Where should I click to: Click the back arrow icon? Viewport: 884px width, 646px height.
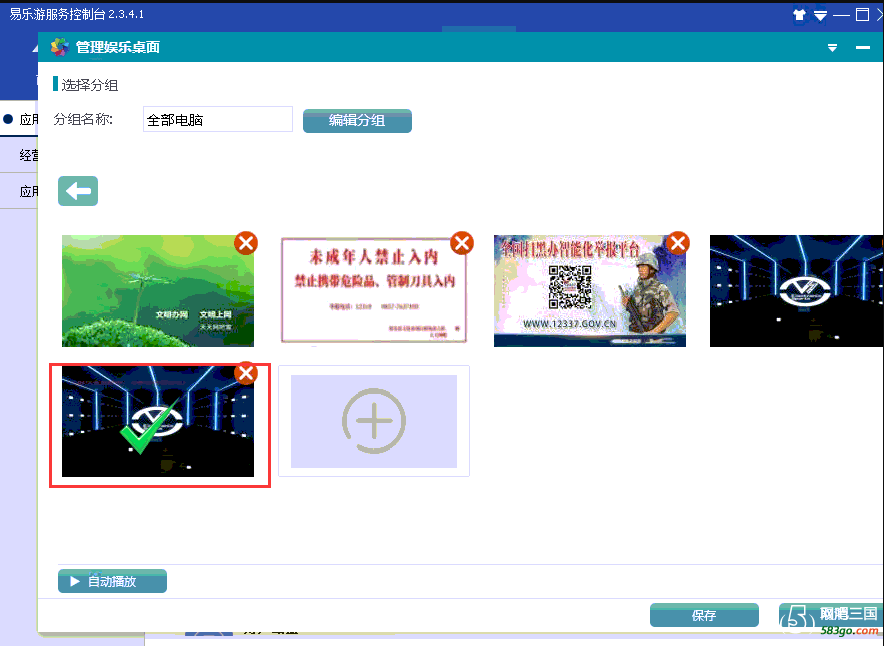(78, 191)
